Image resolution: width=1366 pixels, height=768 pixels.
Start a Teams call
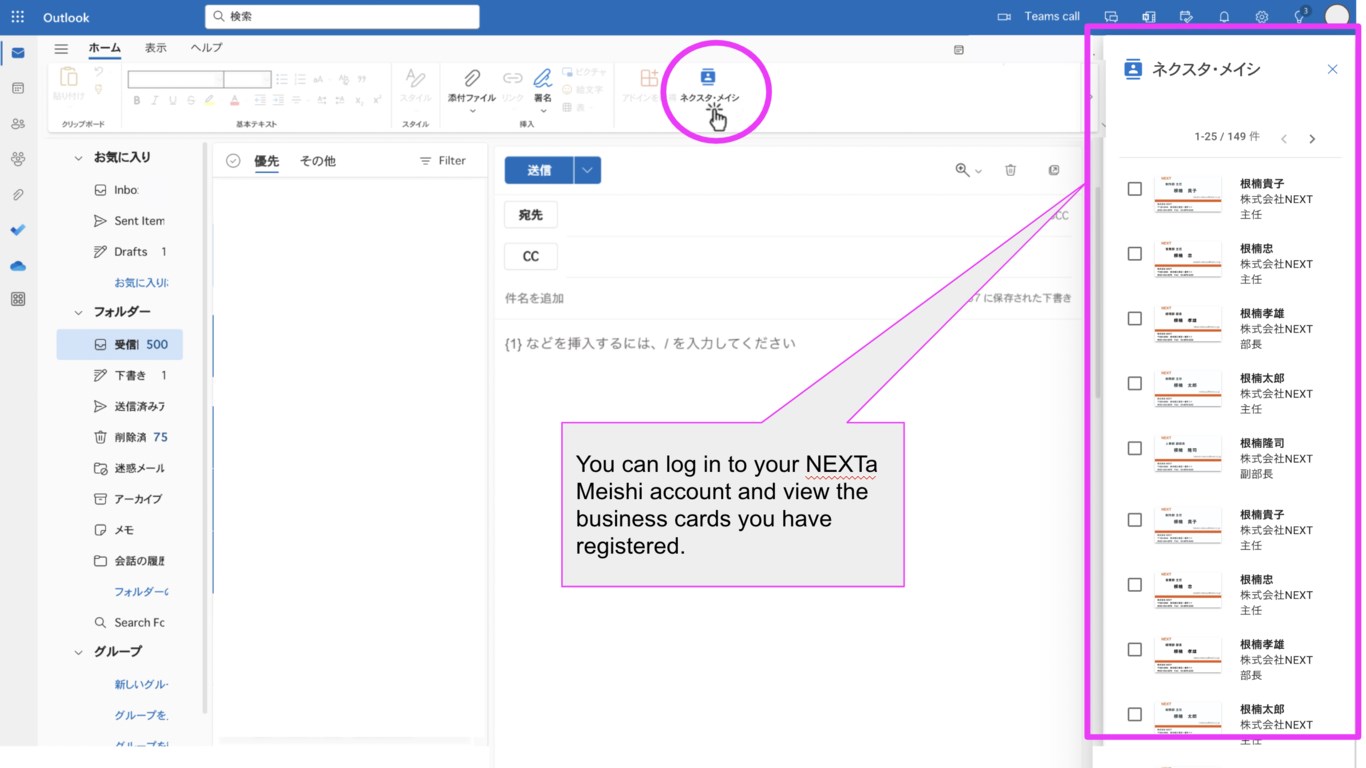pos(1039,17)
